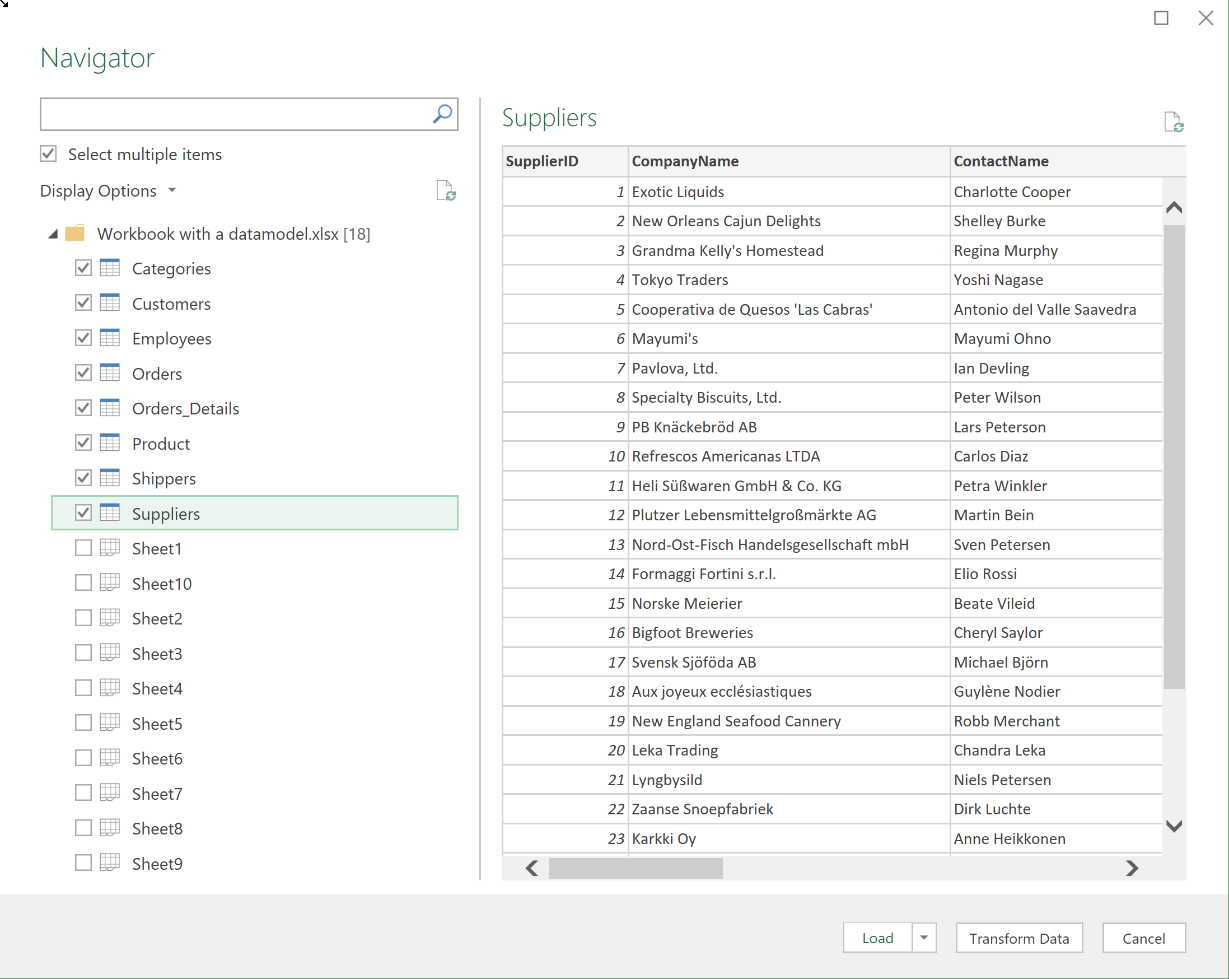The width and height of the screenshot is (1229, 979).
Task: Uncheck the Customers table checkbox
Action: (x=83, y=303)
